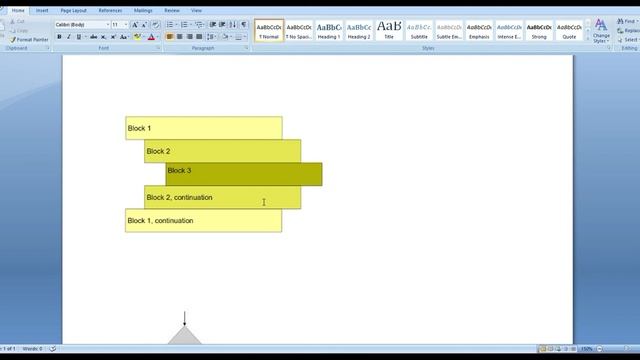Open the Review ribbon tab
640x360 pixels.
tap(172, 11)
